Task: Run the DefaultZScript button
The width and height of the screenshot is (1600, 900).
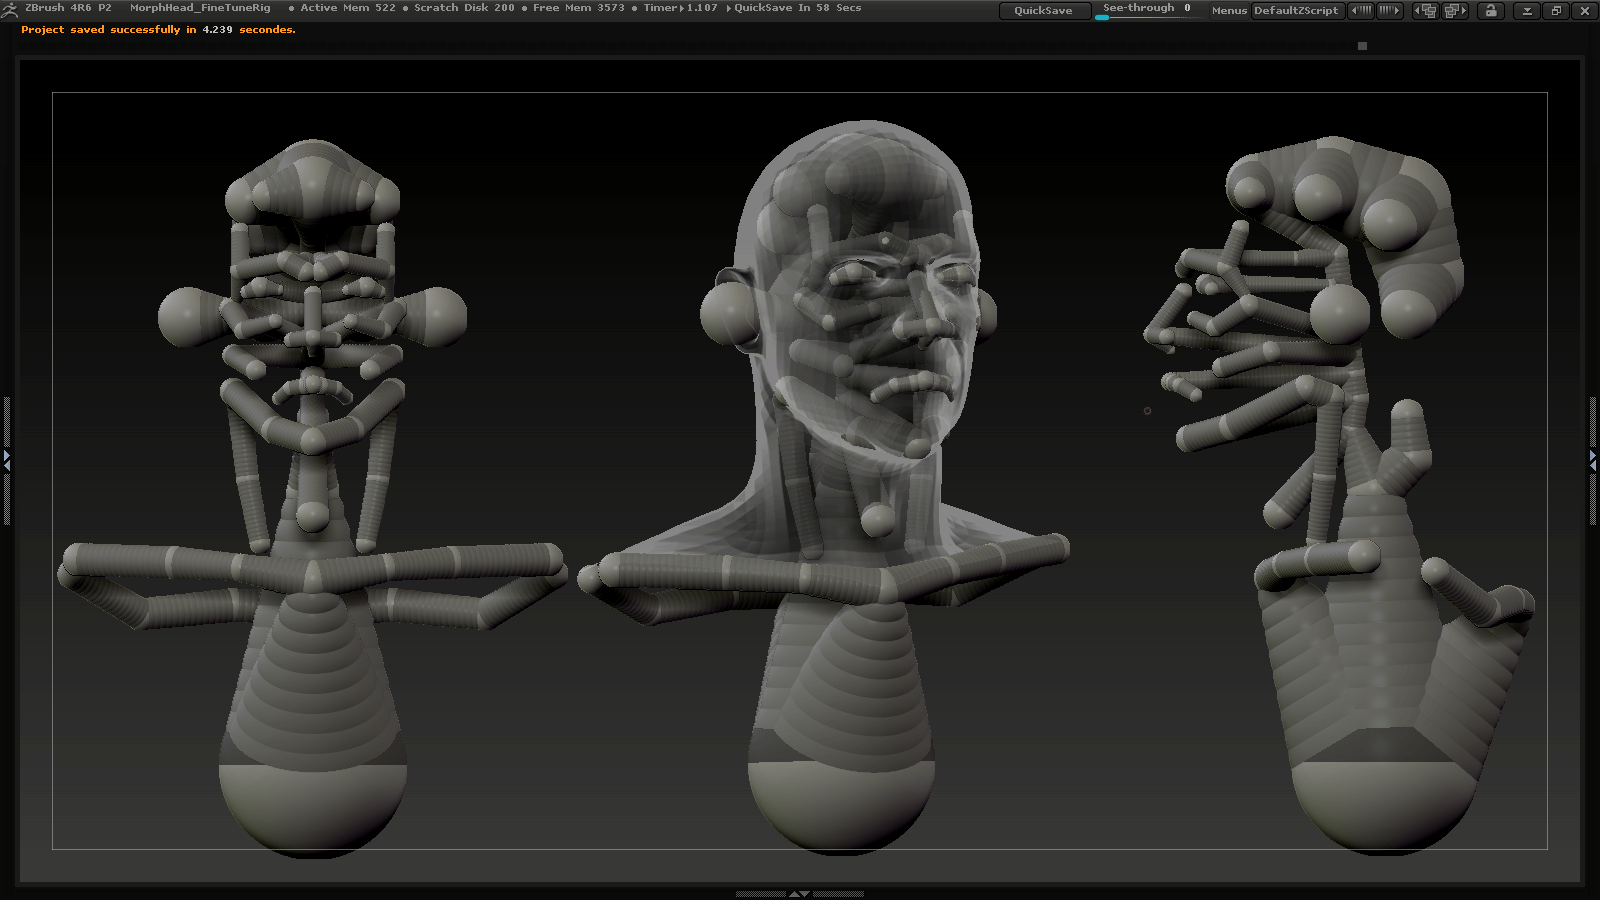Action: pos(1297,10)
